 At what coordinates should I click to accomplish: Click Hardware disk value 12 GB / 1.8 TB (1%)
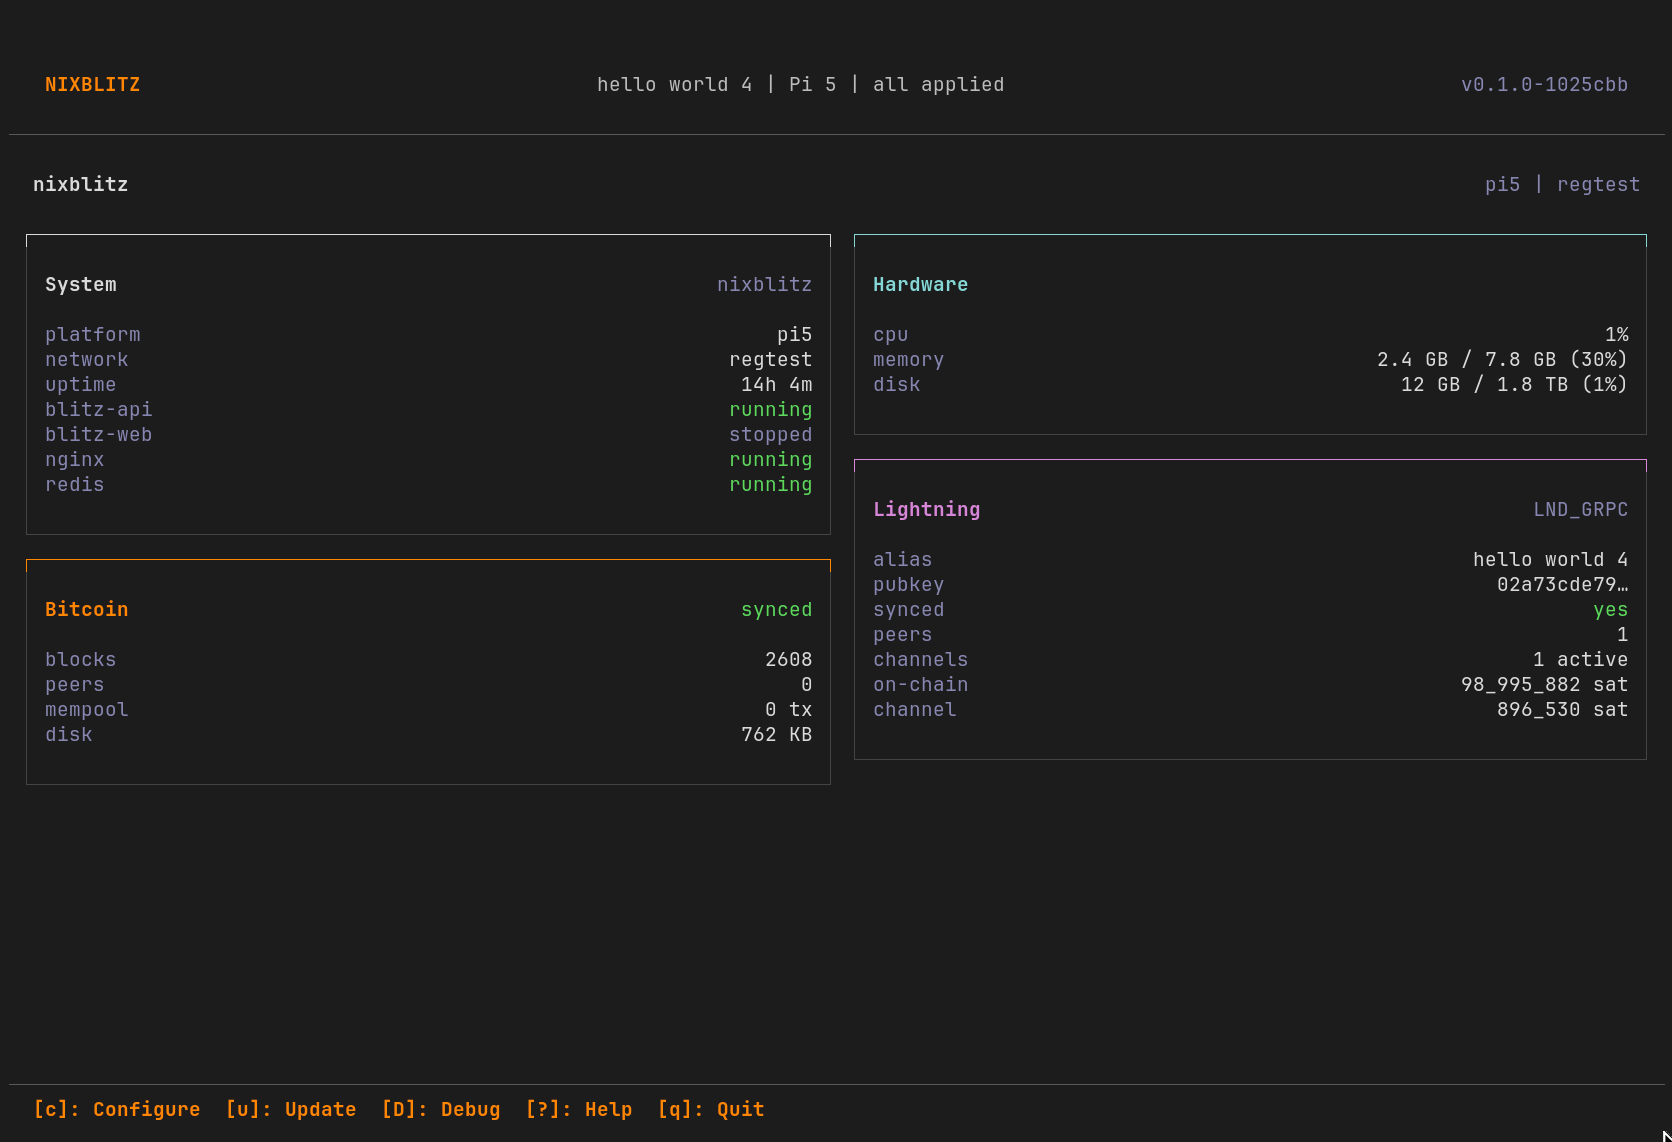[1515, 385]
